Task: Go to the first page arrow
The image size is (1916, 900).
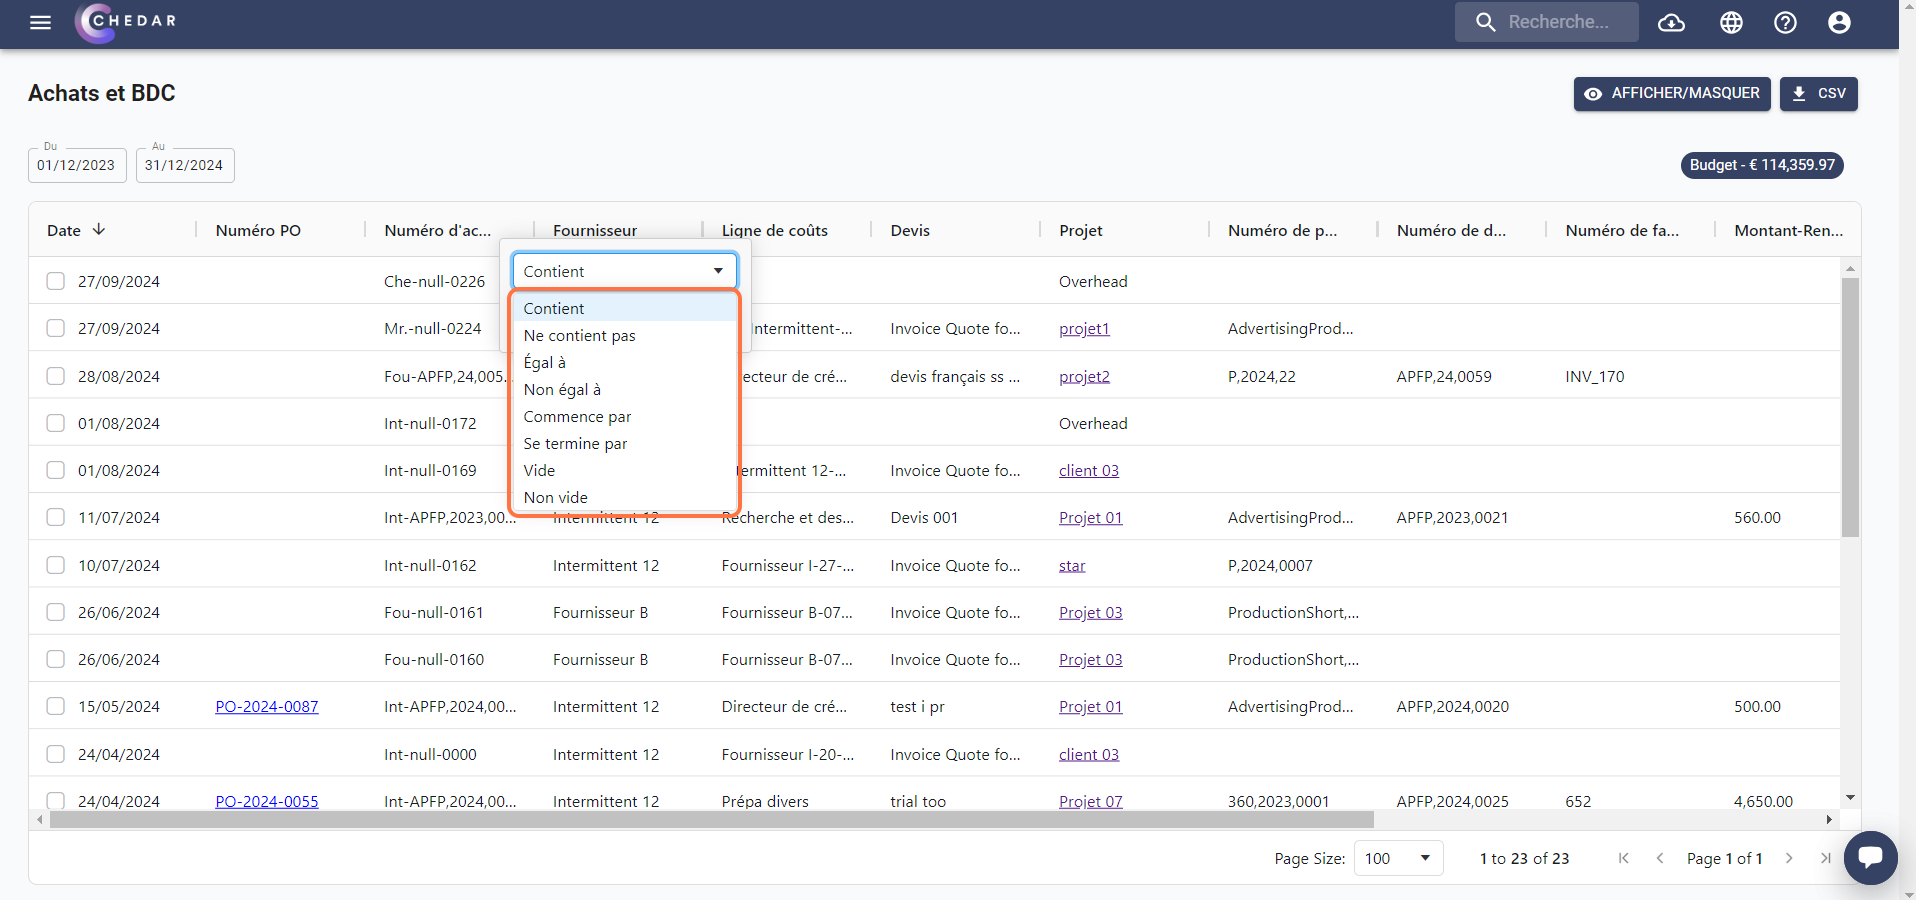Action: point(1623,858)
